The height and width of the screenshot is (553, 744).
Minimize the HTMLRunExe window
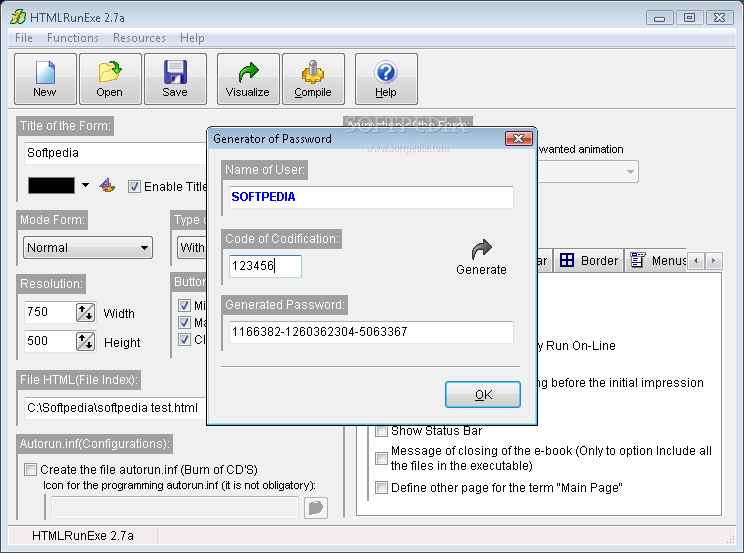(x=659, y=18)
